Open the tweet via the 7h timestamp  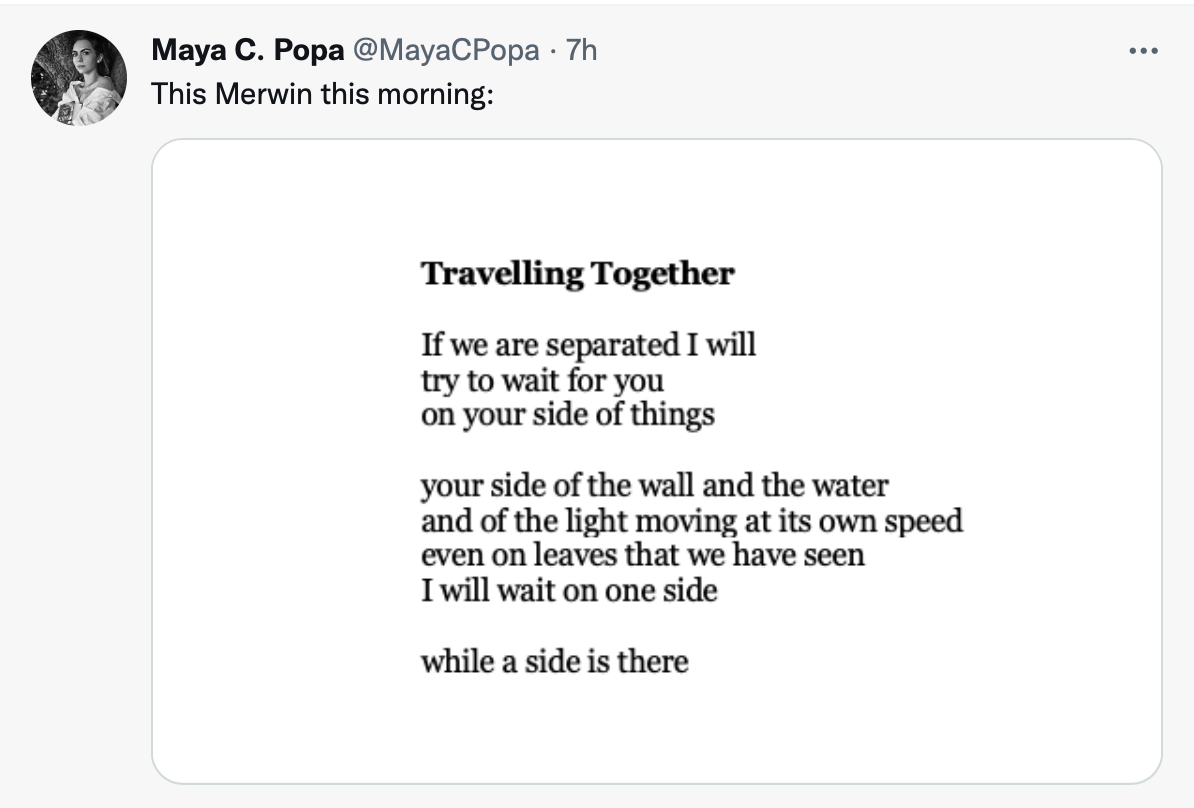[581, 50]
